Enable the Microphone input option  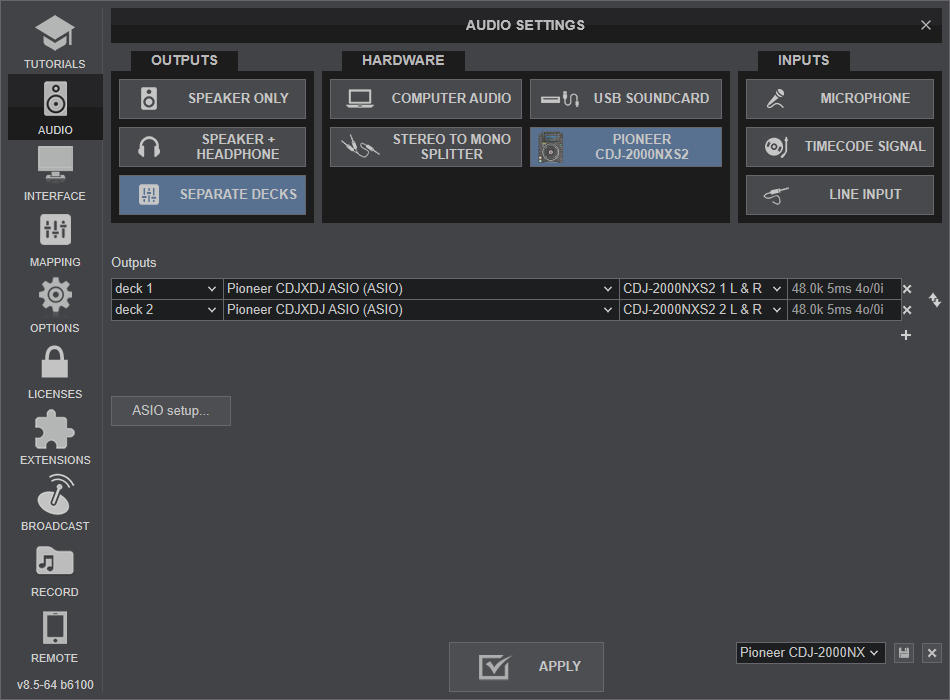839,99
